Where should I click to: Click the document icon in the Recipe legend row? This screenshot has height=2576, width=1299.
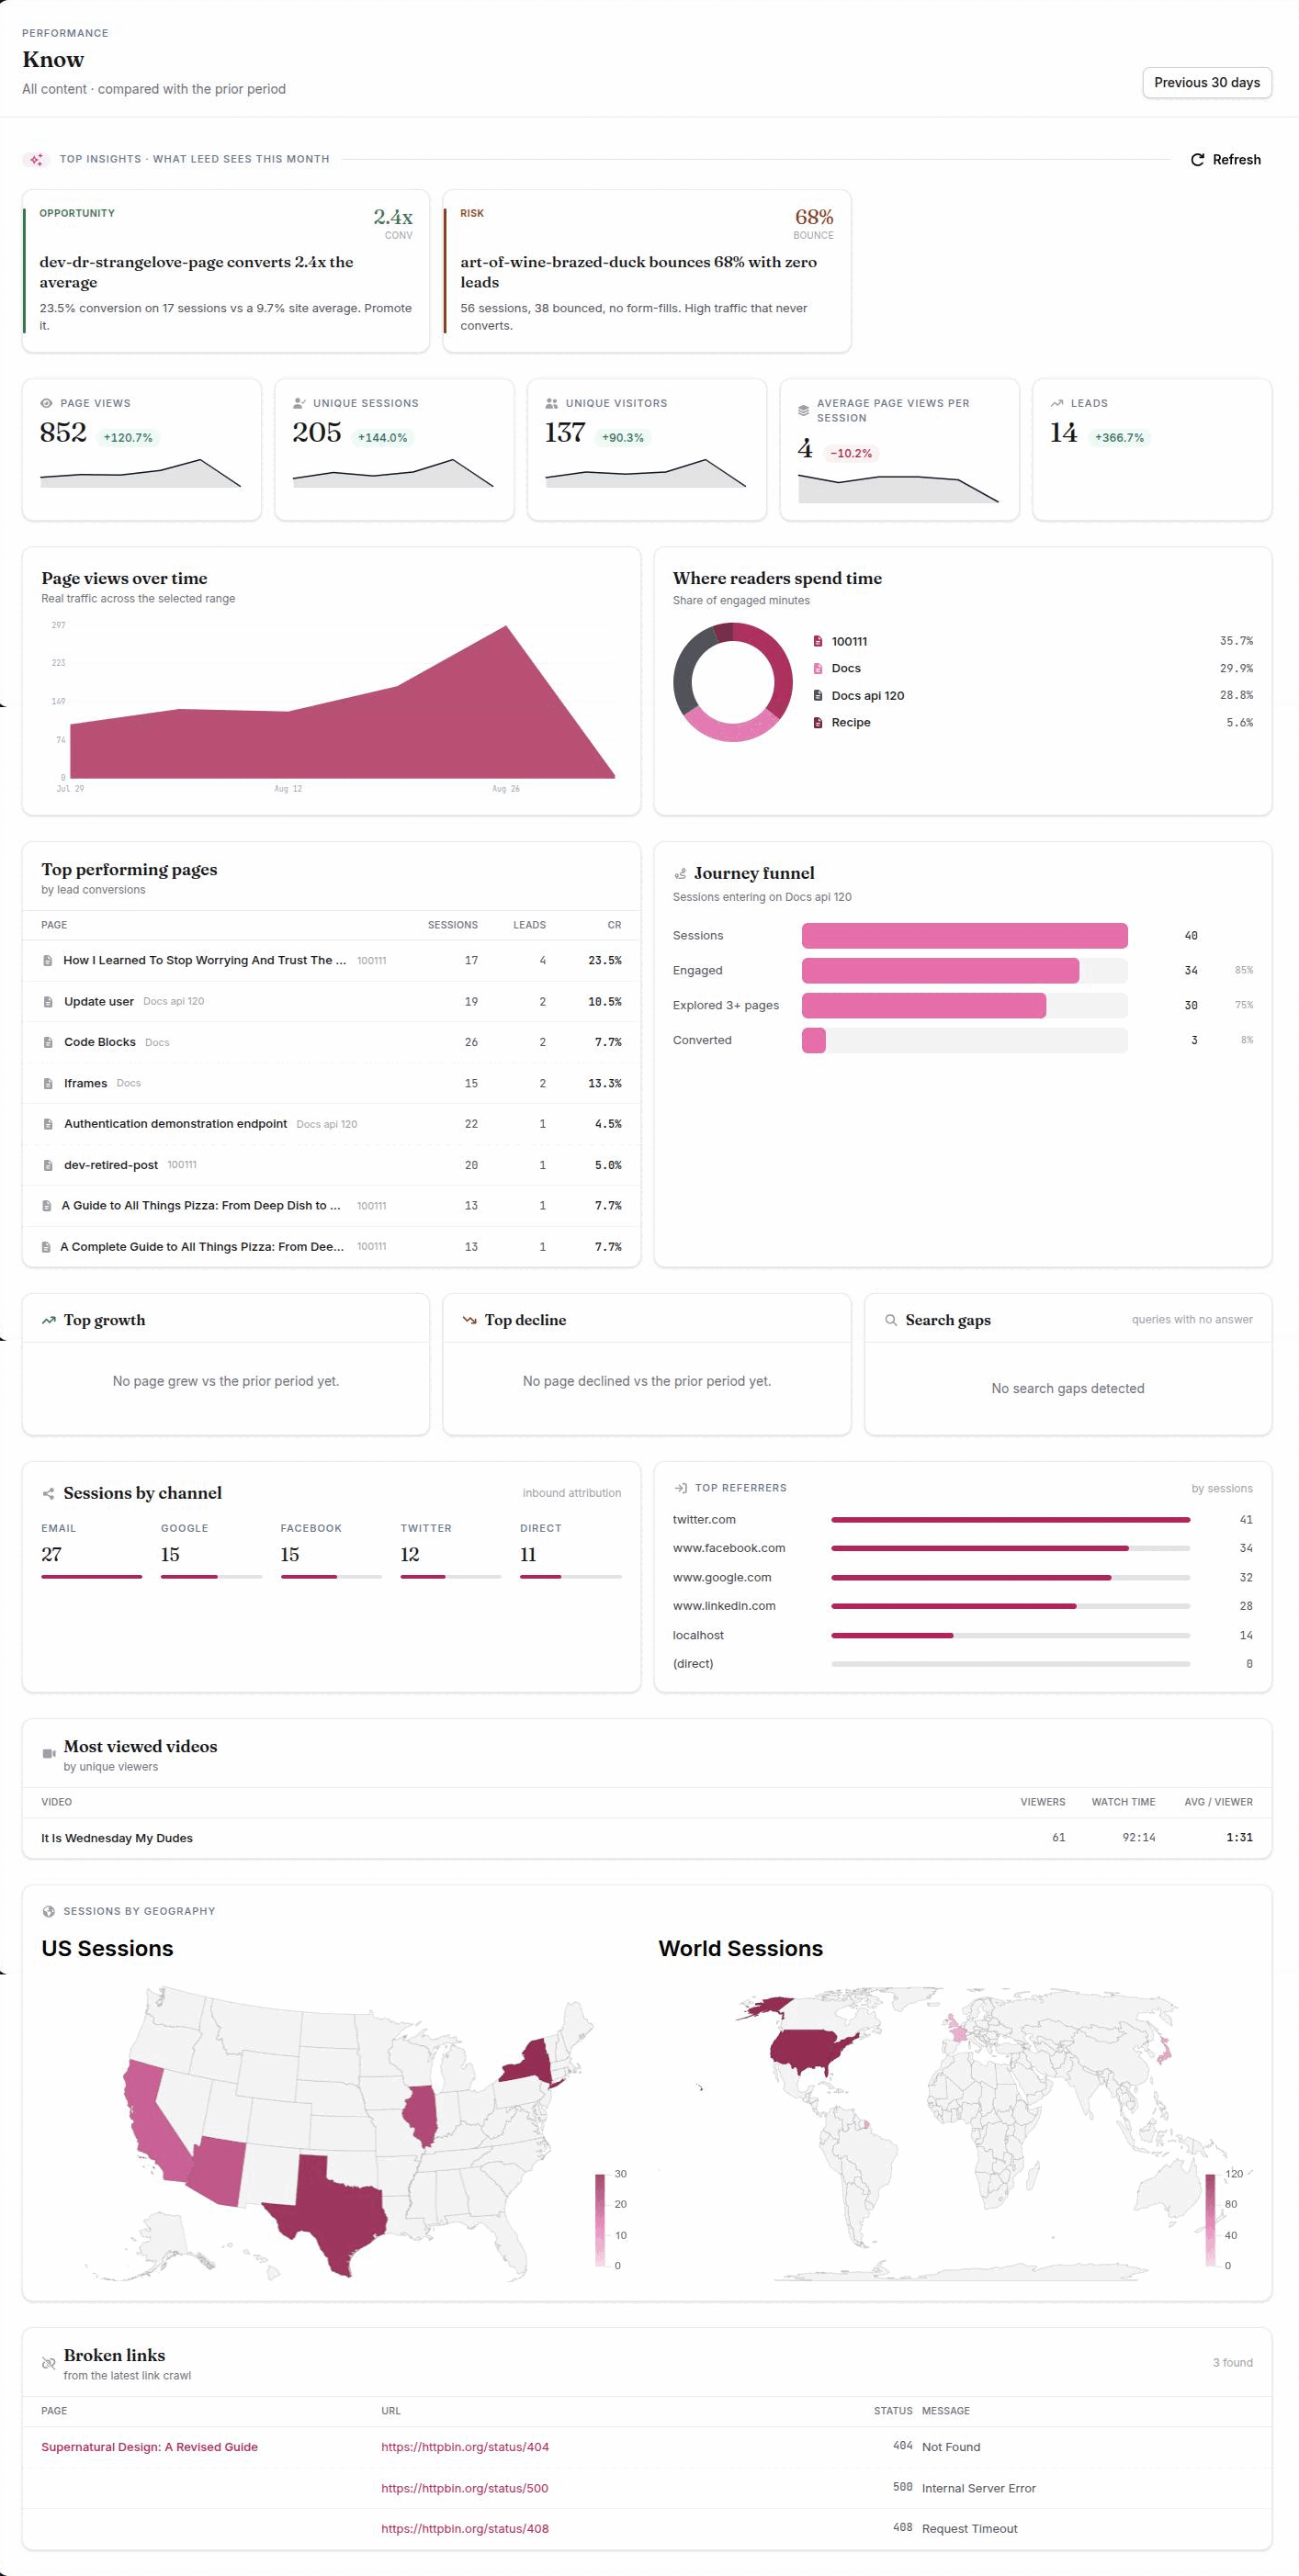(x=818, y=722)
